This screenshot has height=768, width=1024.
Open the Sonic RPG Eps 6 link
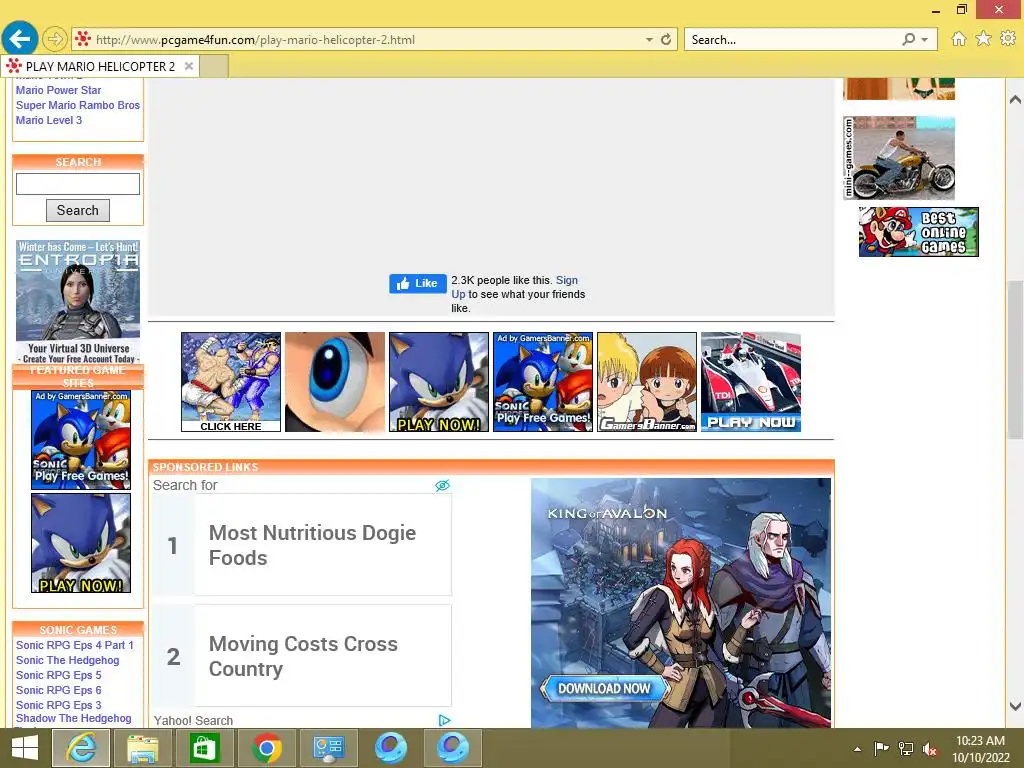tap(59, 690)
